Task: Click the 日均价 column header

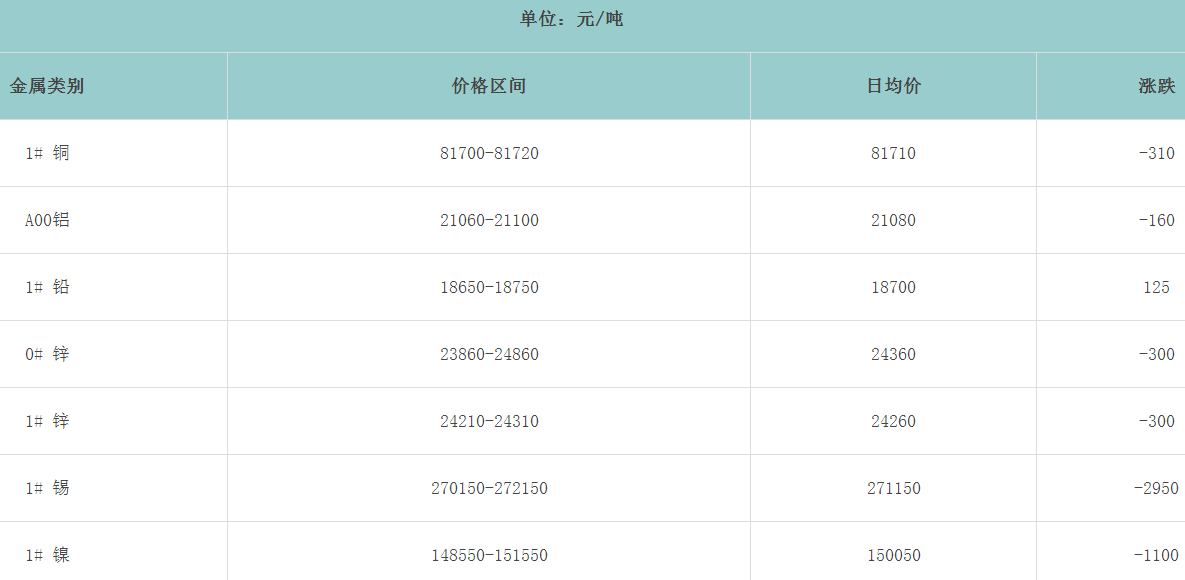Action: [x=893, y=86]
